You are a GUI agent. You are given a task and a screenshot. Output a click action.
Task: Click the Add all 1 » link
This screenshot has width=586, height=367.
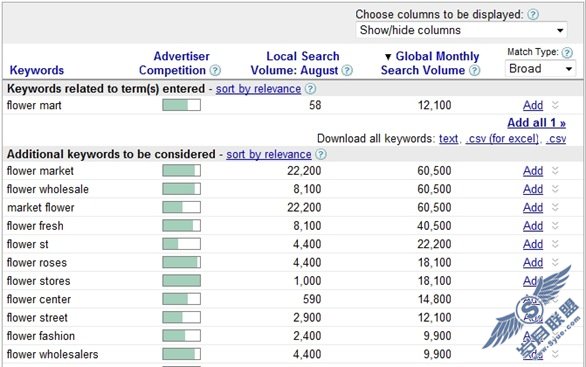coord(537,123)
